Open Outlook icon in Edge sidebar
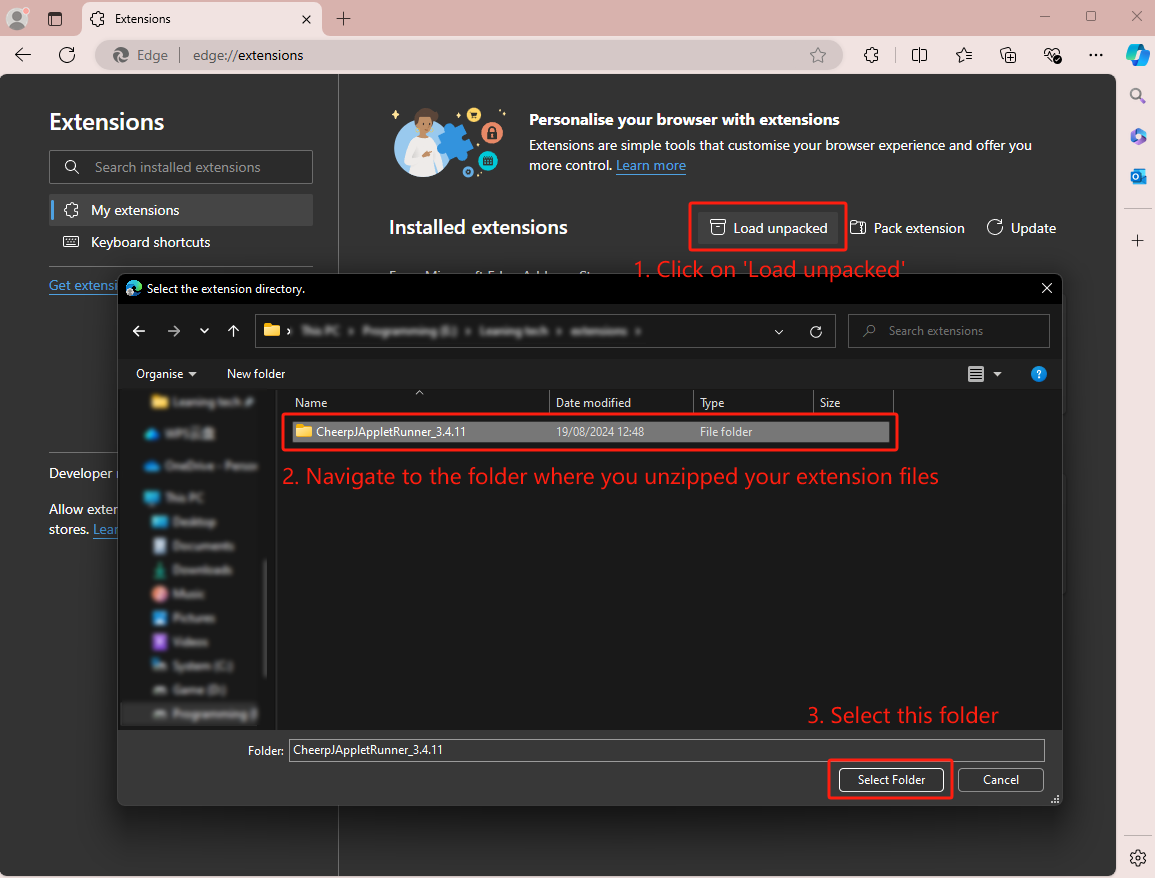 (x=1137, y=176)
